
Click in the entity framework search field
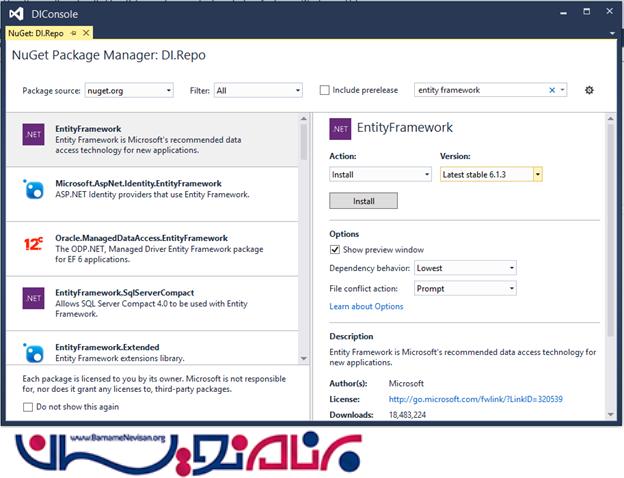pos(480,90)
